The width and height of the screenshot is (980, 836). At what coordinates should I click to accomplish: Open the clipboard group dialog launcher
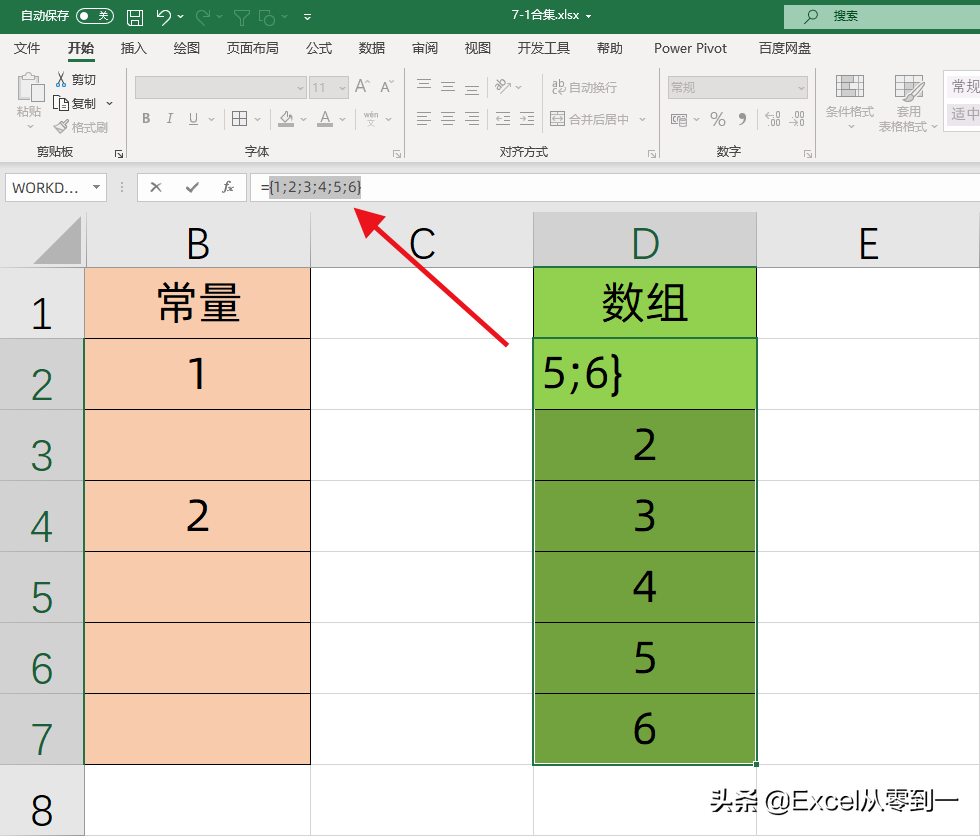coord(119,154)
